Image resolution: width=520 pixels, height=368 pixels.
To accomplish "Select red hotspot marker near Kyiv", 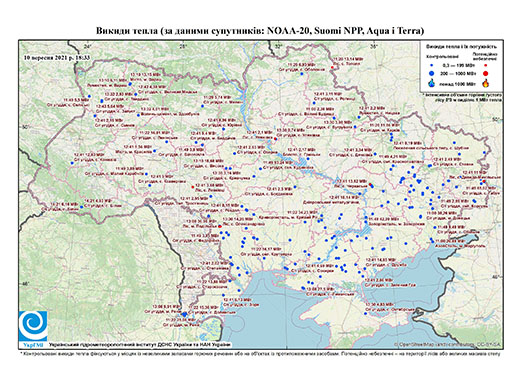I will 275,139.
